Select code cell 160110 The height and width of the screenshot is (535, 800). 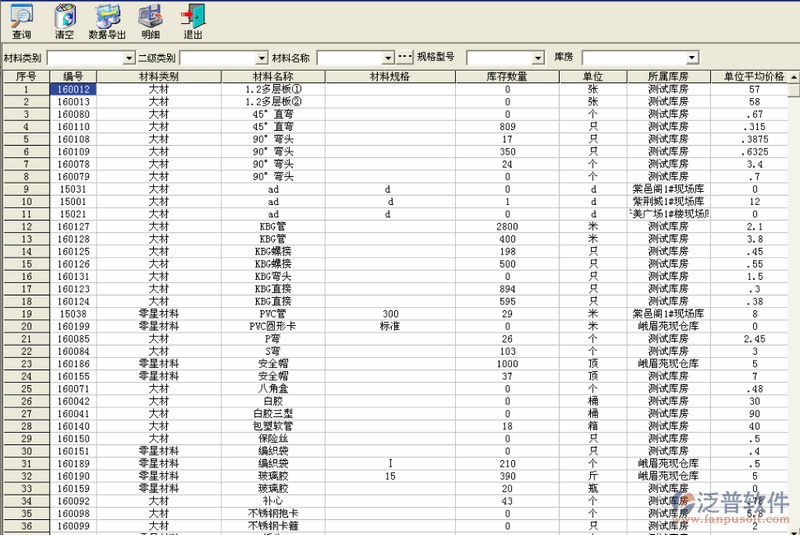point(73,126)
